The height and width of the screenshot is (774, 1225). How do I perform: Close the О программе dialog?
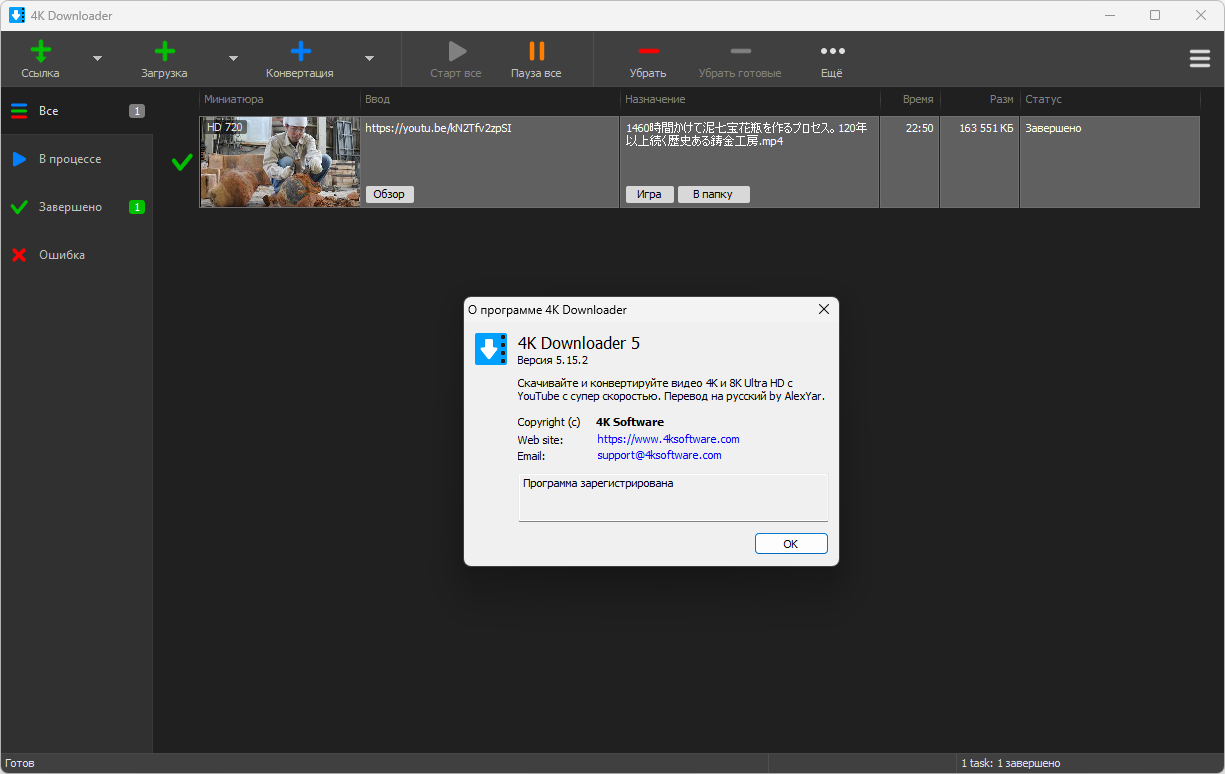tap(824, 309)
